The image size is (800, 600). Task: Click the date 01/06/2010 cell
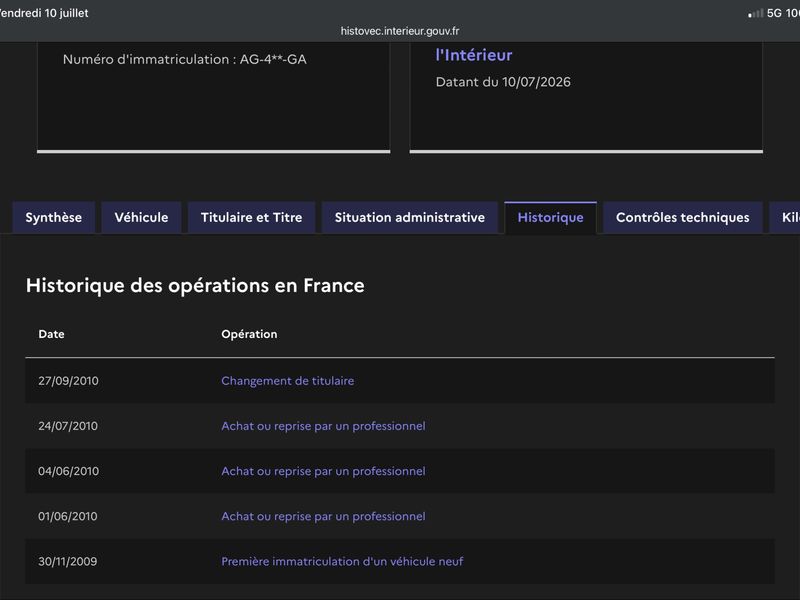(68, 516)
